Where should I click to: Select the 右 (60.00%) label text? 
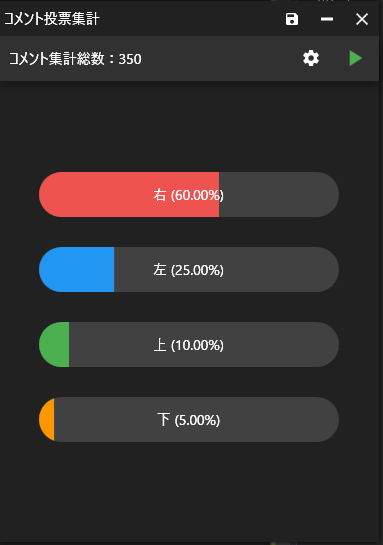coord(189,195)
